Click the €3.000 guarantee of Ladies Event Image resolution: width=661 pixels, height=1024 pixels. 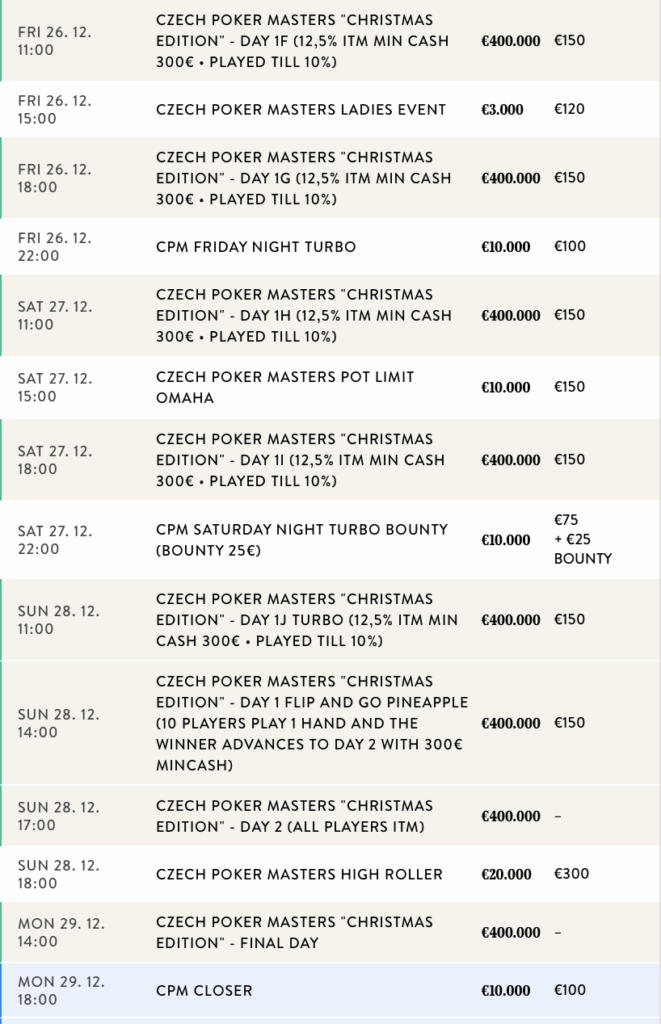(x=502, y=109)
